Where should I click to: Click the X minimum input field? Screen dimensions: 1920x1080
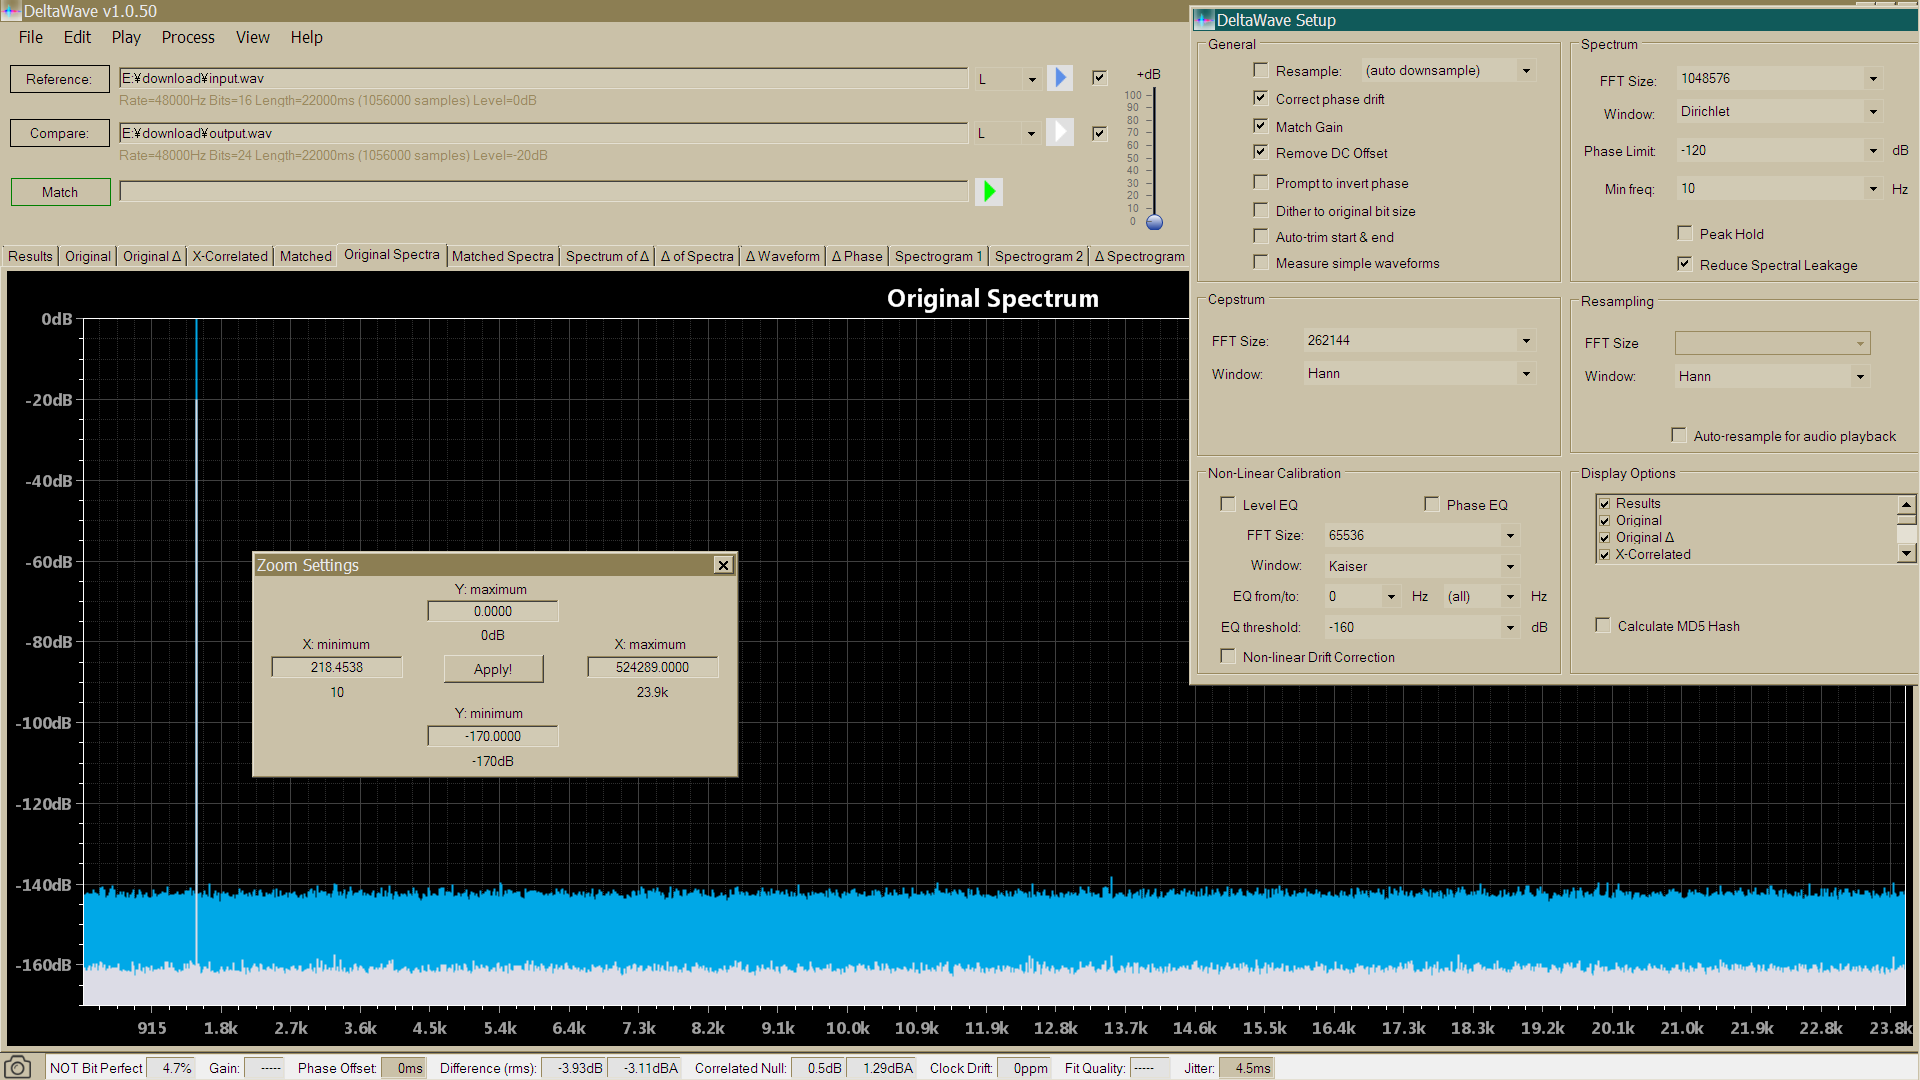point(337,667)
